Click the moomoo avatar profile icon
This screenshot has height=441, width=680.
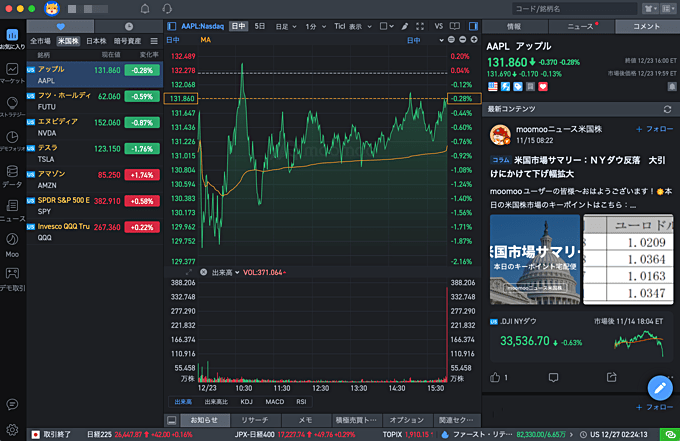[52, 9]
